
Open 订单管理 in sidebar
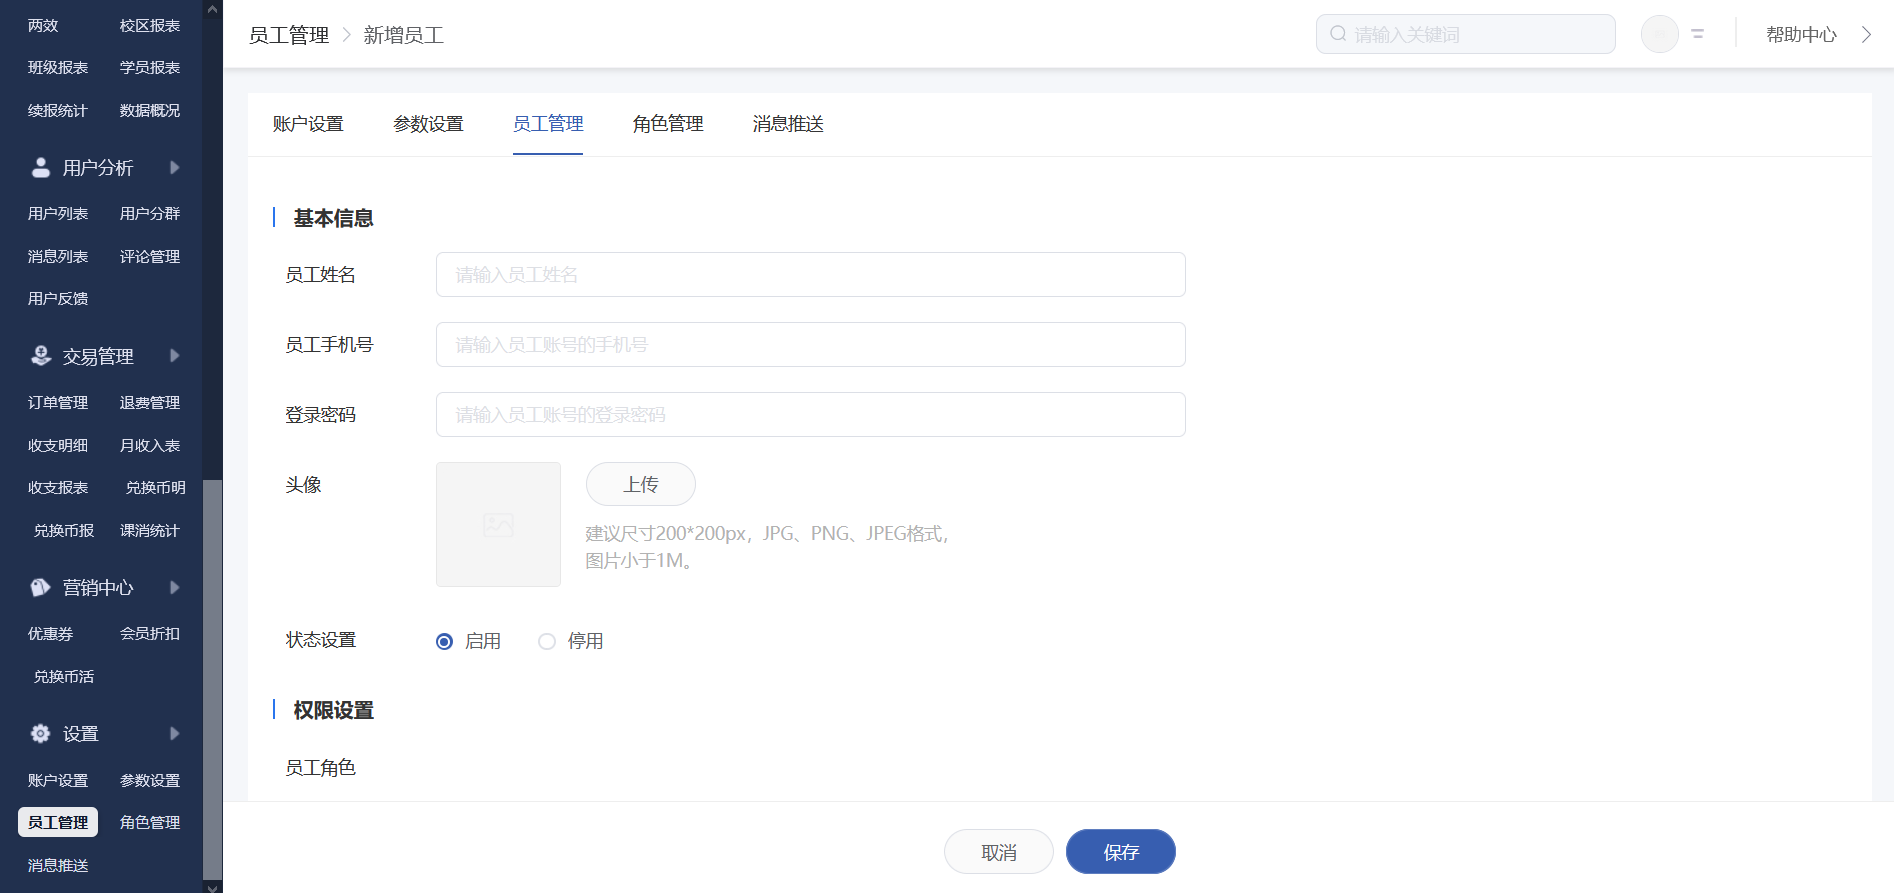58,402
